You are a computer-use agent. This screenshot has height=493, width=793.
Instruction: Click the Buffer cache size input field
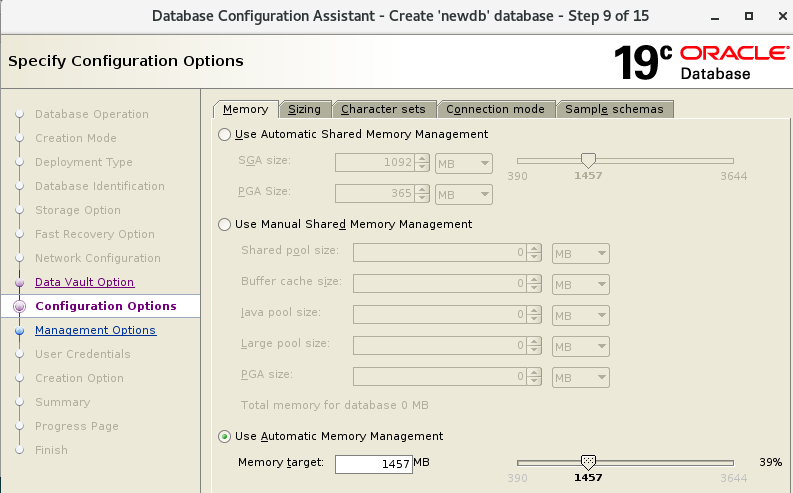pyautogui.click(x=439, y=284)
